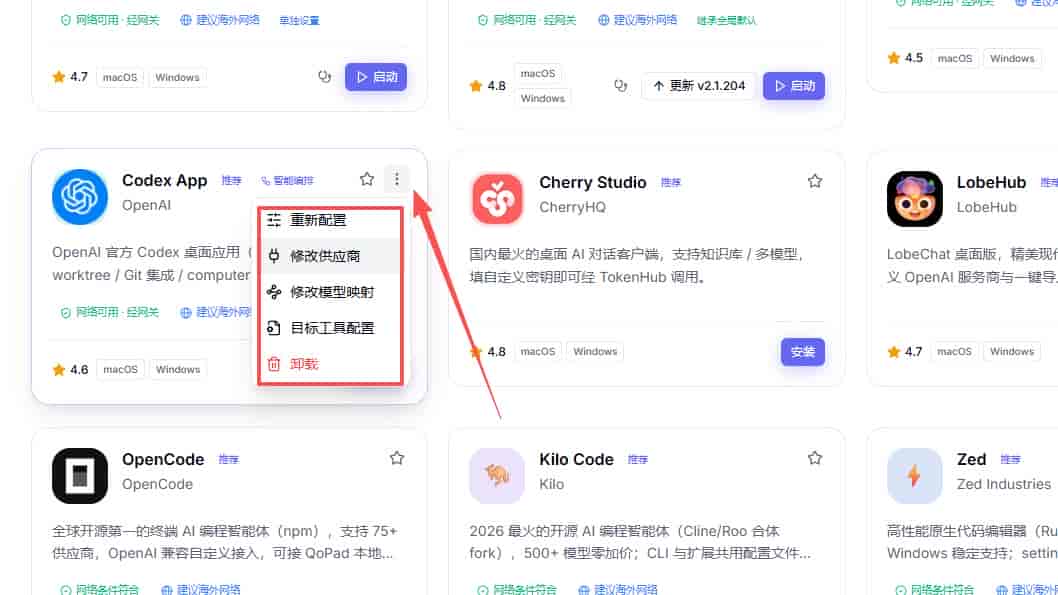Click 推荐 badge beside Cherry Studio title
1058x595 pixels.
click(x=671, y=182)
